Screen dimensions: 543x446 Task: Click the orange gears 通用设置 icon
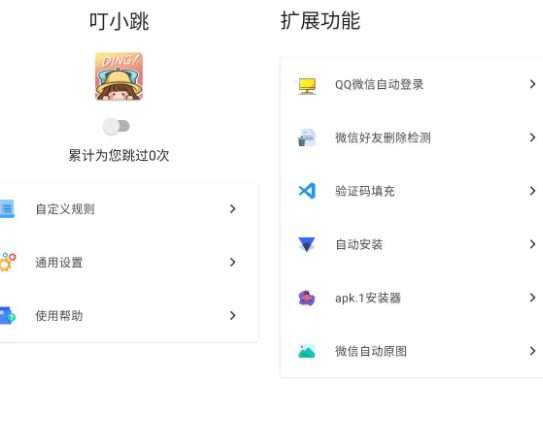click(x=8, y=262)
